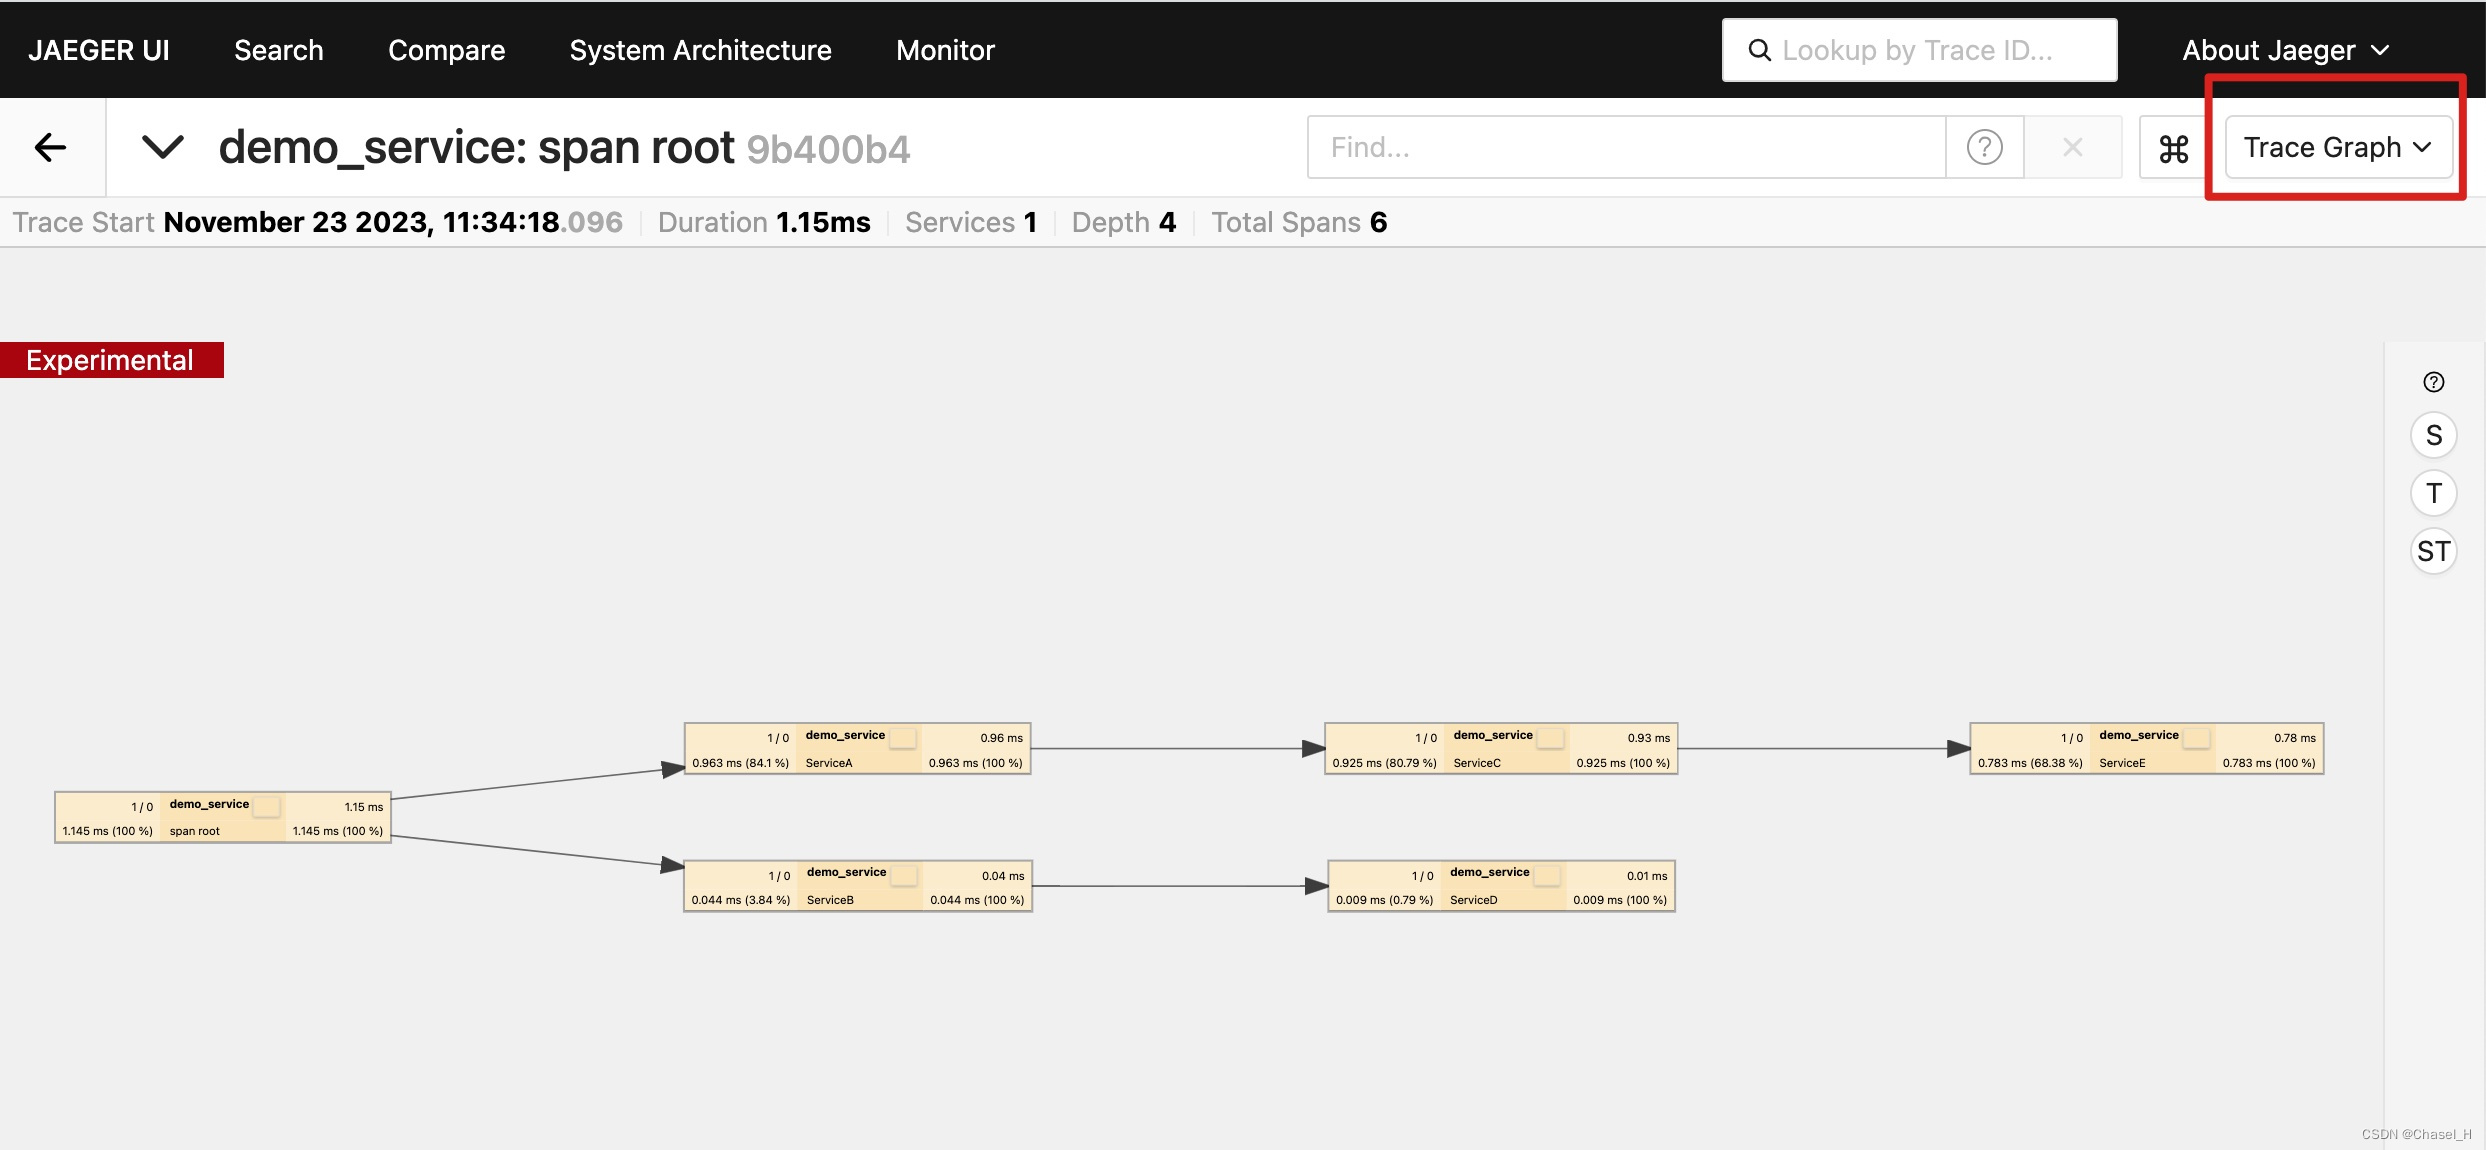This screenshot has width=2486, height=1150.
Task: Open trace graph help icon
Action: pos(2433,382)
